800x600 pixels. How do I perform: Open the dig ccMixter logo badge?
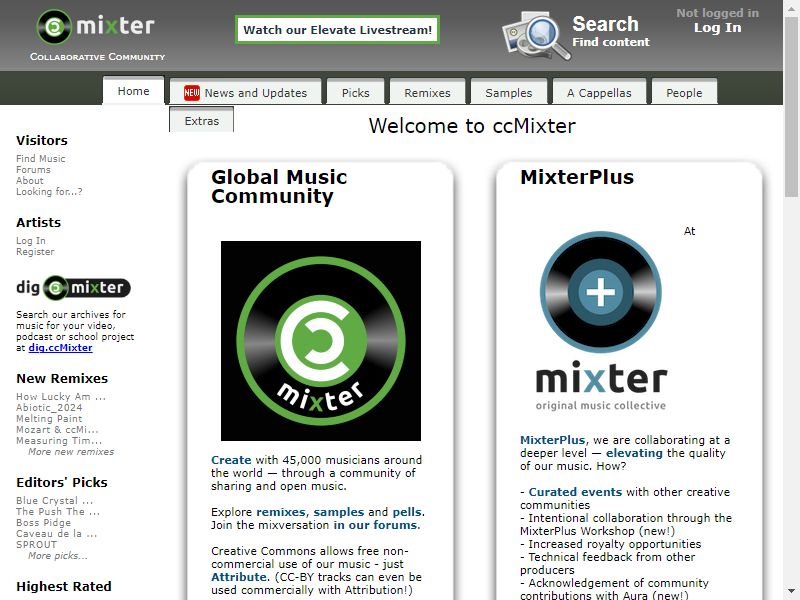73,288
